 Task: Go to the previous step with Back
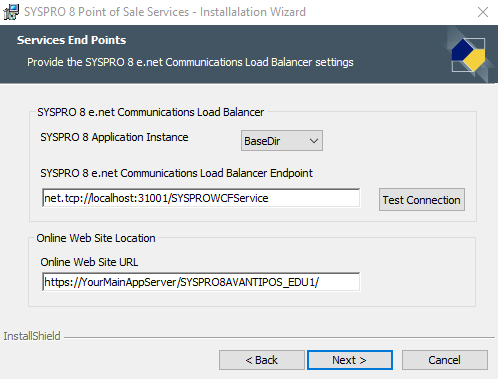(262, 360)
